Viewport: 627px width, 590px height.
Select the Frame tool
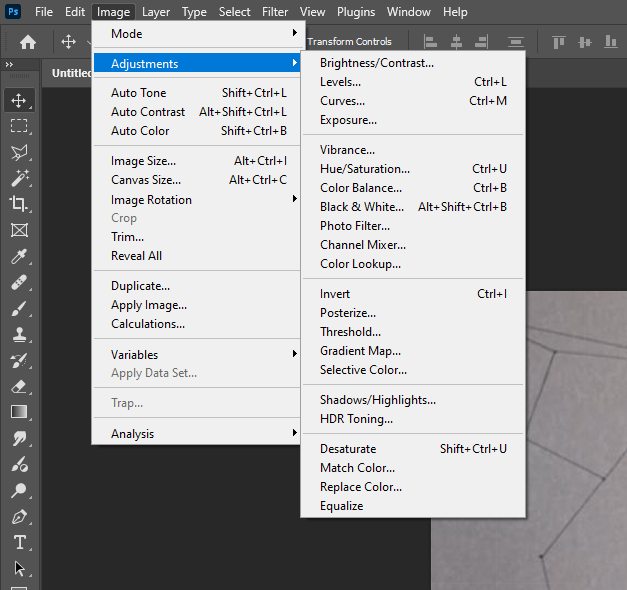(19, 230)
